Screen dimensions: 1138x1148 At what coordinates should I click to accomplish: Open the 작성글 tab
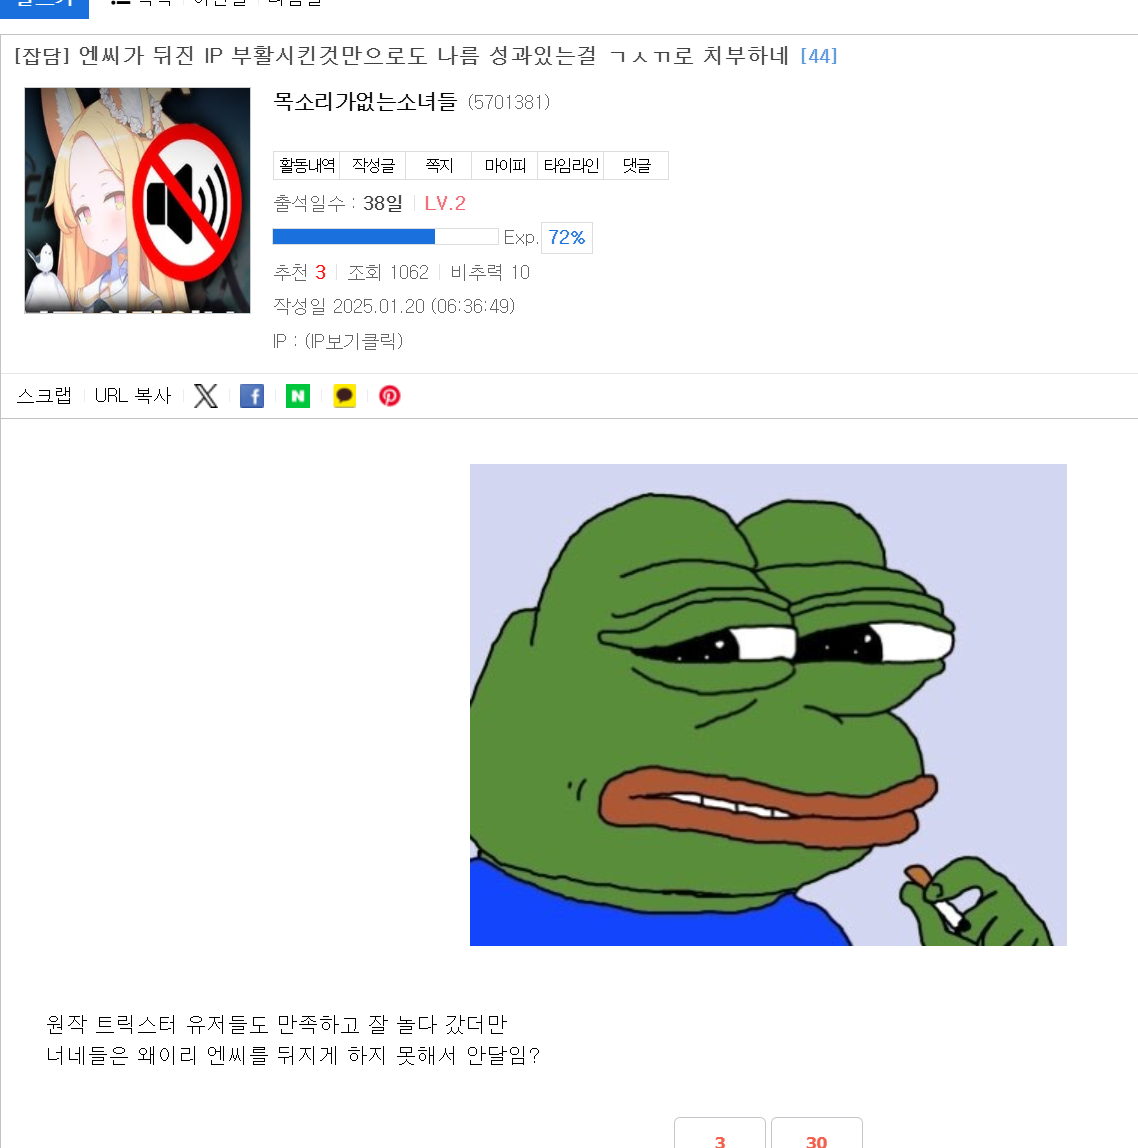373,165
